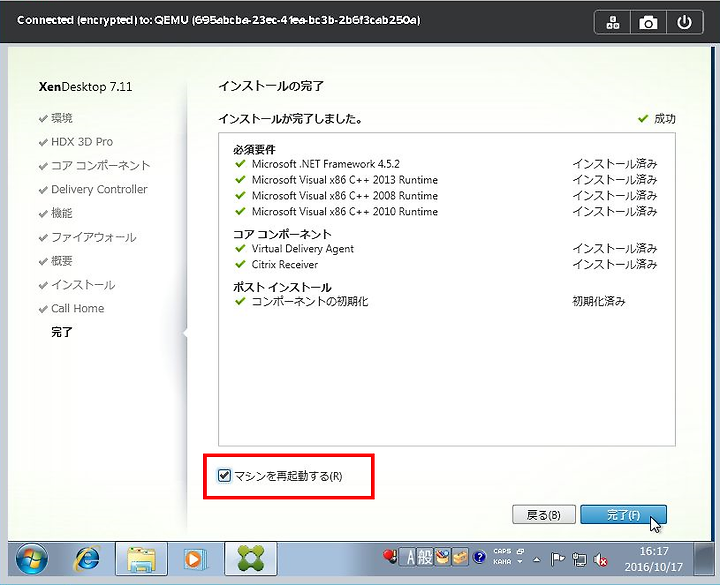
Task: Click the Virtual Delivery Agent entry
Action: [303, 249]
